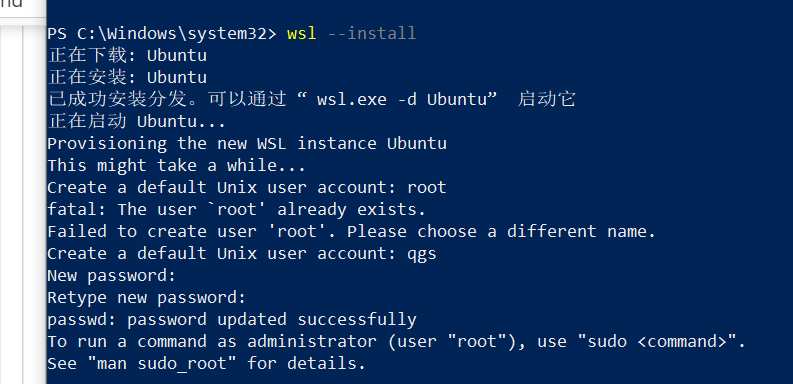Click the yellow "wsl" command text
The height and width of the screenshot is (384, 793).
[x=301, y=33]
